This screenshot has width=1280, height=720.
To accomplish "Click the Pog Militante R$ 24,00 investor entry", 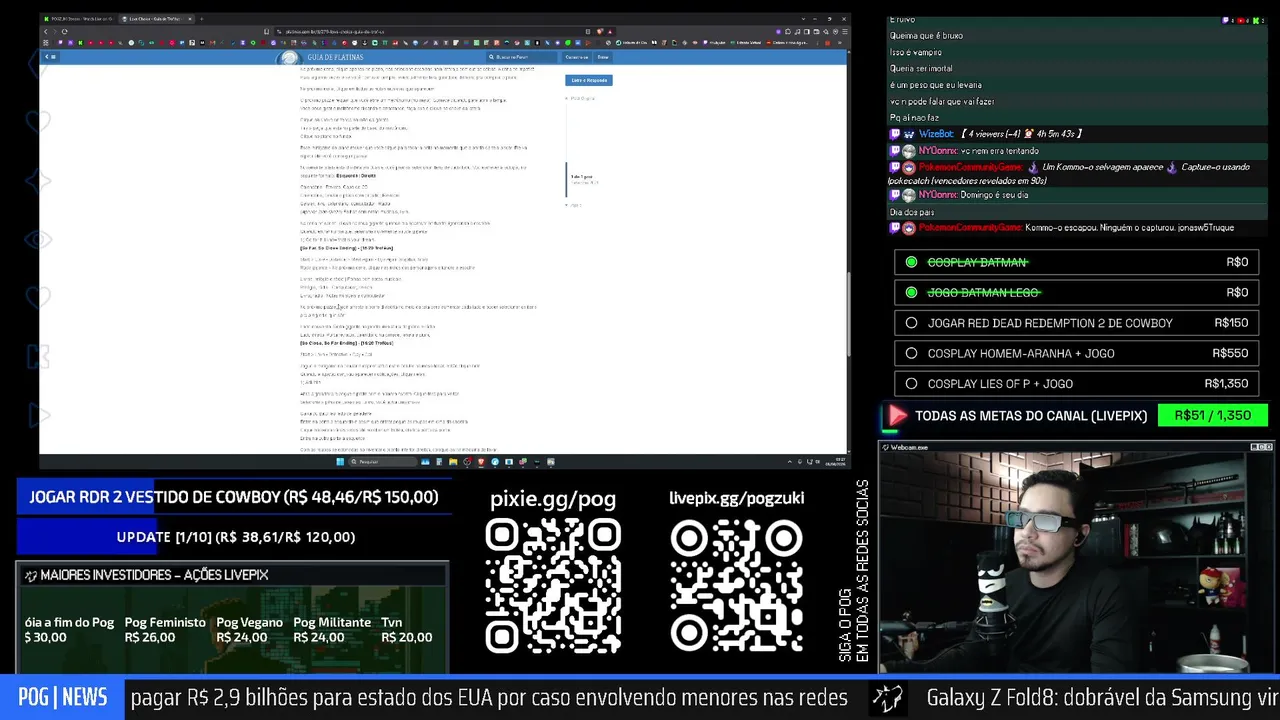I will tap(332, 630).
